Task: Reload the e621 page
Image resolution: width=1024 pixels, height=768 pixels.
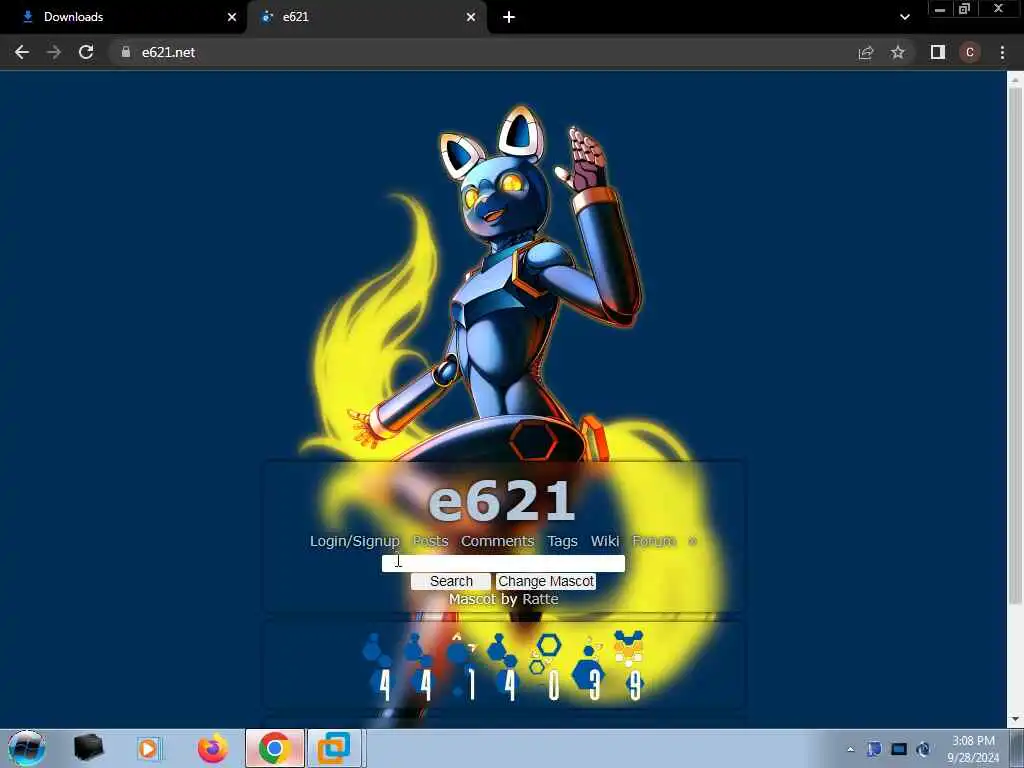Action: coord(86,52)
